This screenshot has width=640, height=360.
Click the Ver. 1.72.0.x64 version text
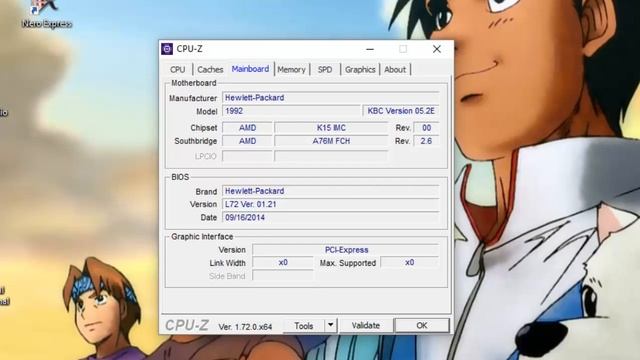tap(245, 327)
